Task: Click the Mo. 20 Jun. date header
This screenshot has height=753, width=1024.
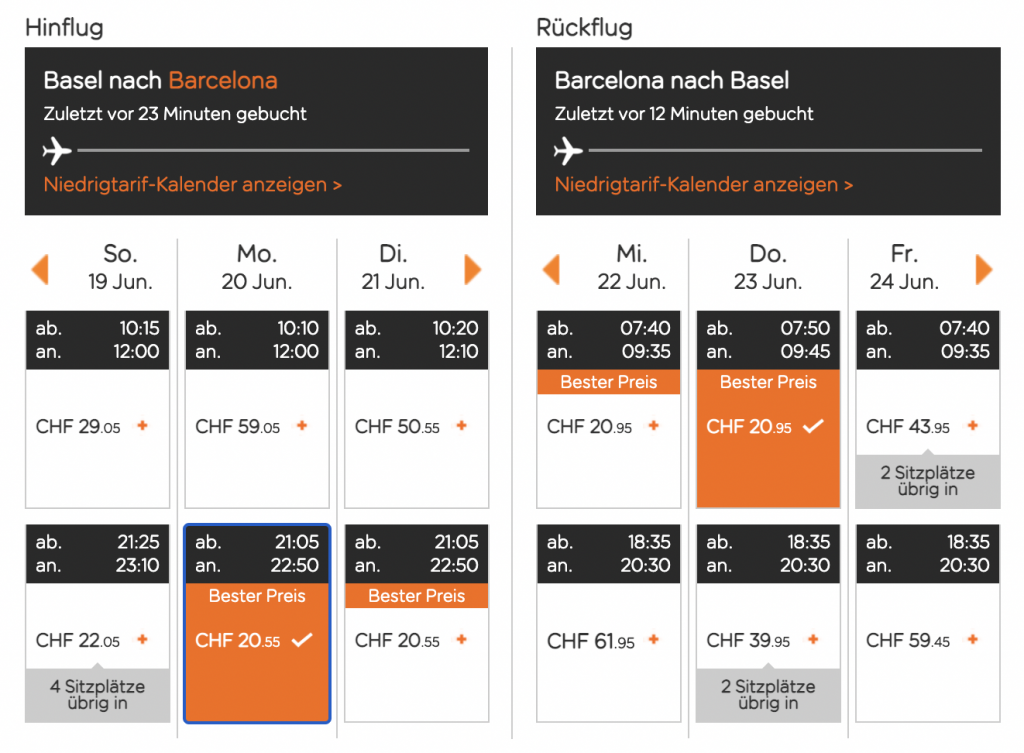Action: pos(257,268)
